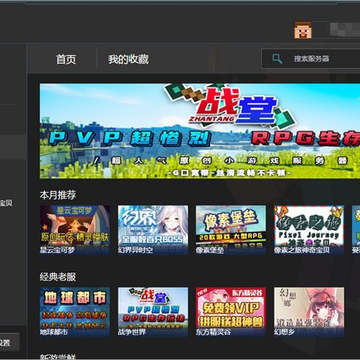Open 星云宝可梦 server thumbnail

[75, 230]
